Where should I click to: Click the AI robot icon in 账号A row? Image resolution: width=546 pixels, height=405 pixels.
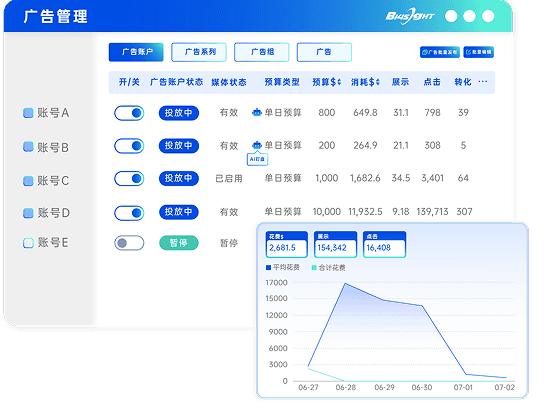(x=257, y=112)
